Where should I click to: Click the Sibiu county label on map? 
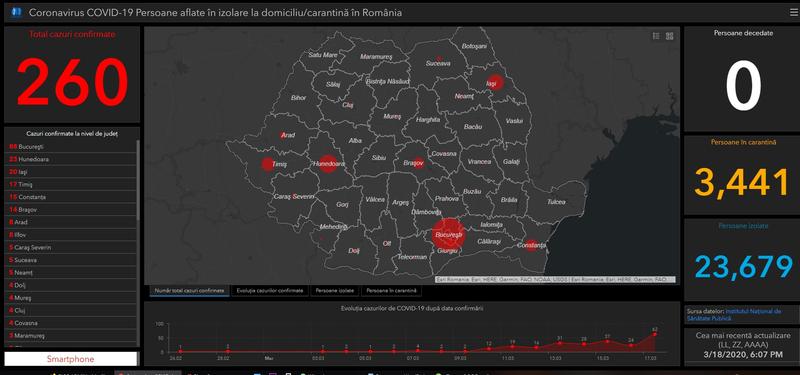pos(379,158)
